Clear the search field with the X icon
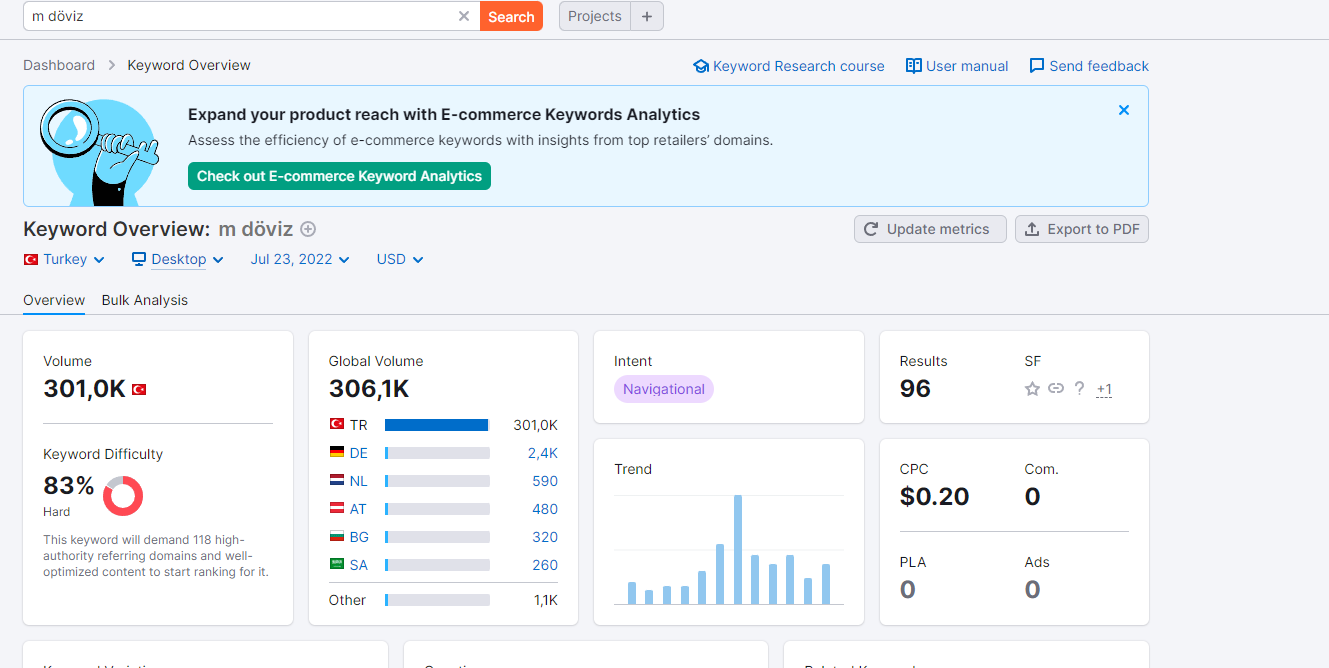Viewport: 1329px width, 668px height. (464, 16)
